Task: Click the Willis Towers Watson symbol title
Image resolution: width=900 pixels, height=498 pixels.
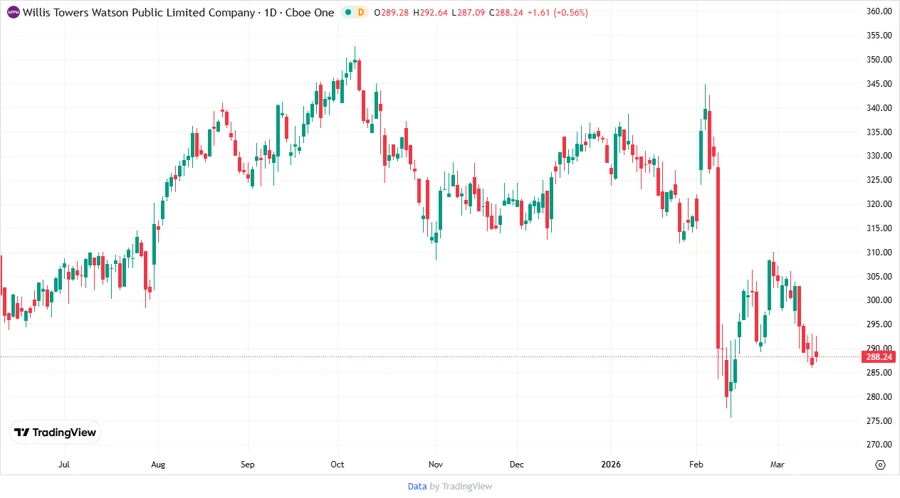Action: pyautogui.click(x=139, y=12)
